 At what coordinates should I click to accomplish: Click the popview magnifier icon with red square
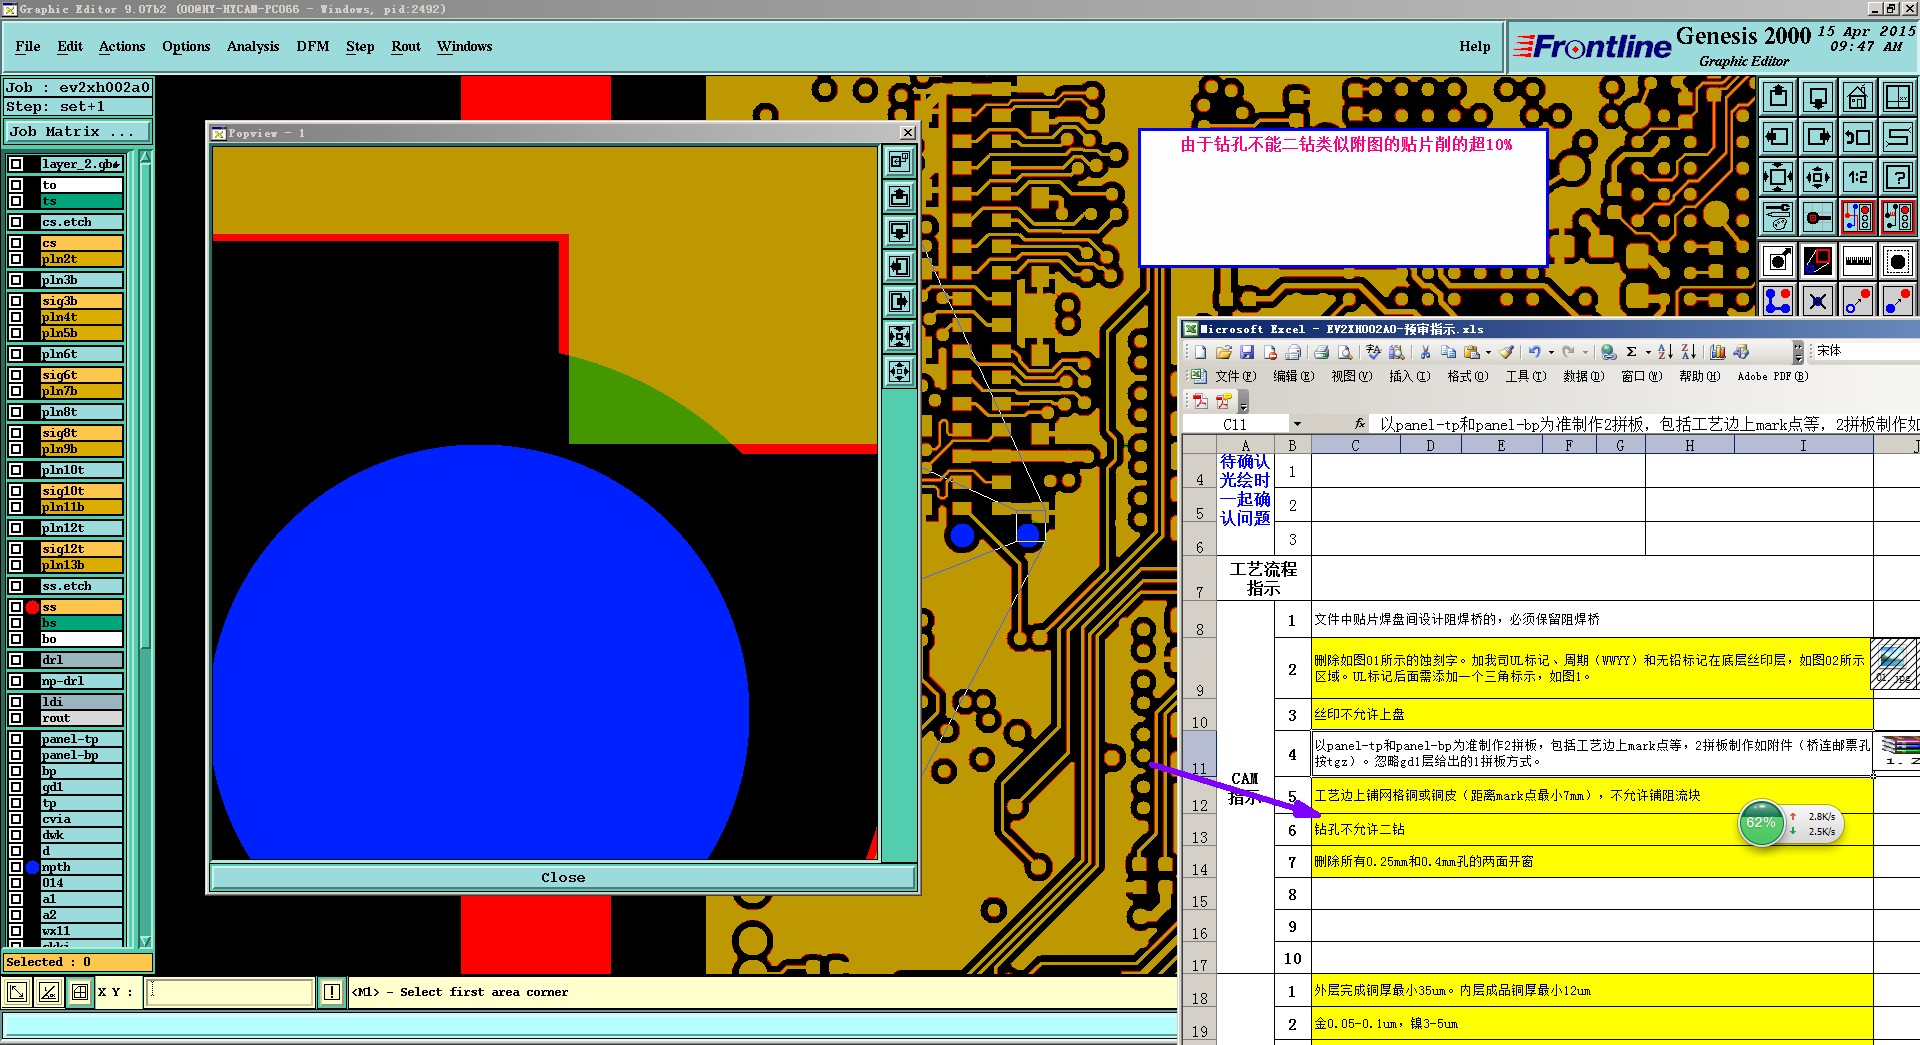(x=1818, y=261)
